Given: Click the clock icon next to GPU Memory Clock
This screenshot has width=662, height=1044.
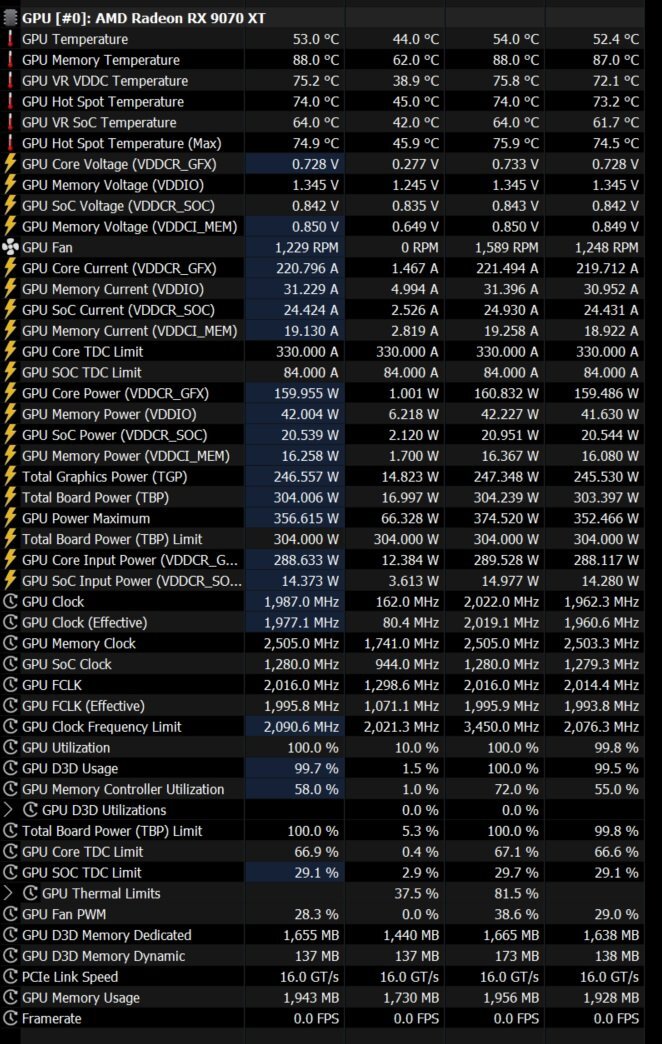Looking at the screenshot, I should (x=10, y=644).
